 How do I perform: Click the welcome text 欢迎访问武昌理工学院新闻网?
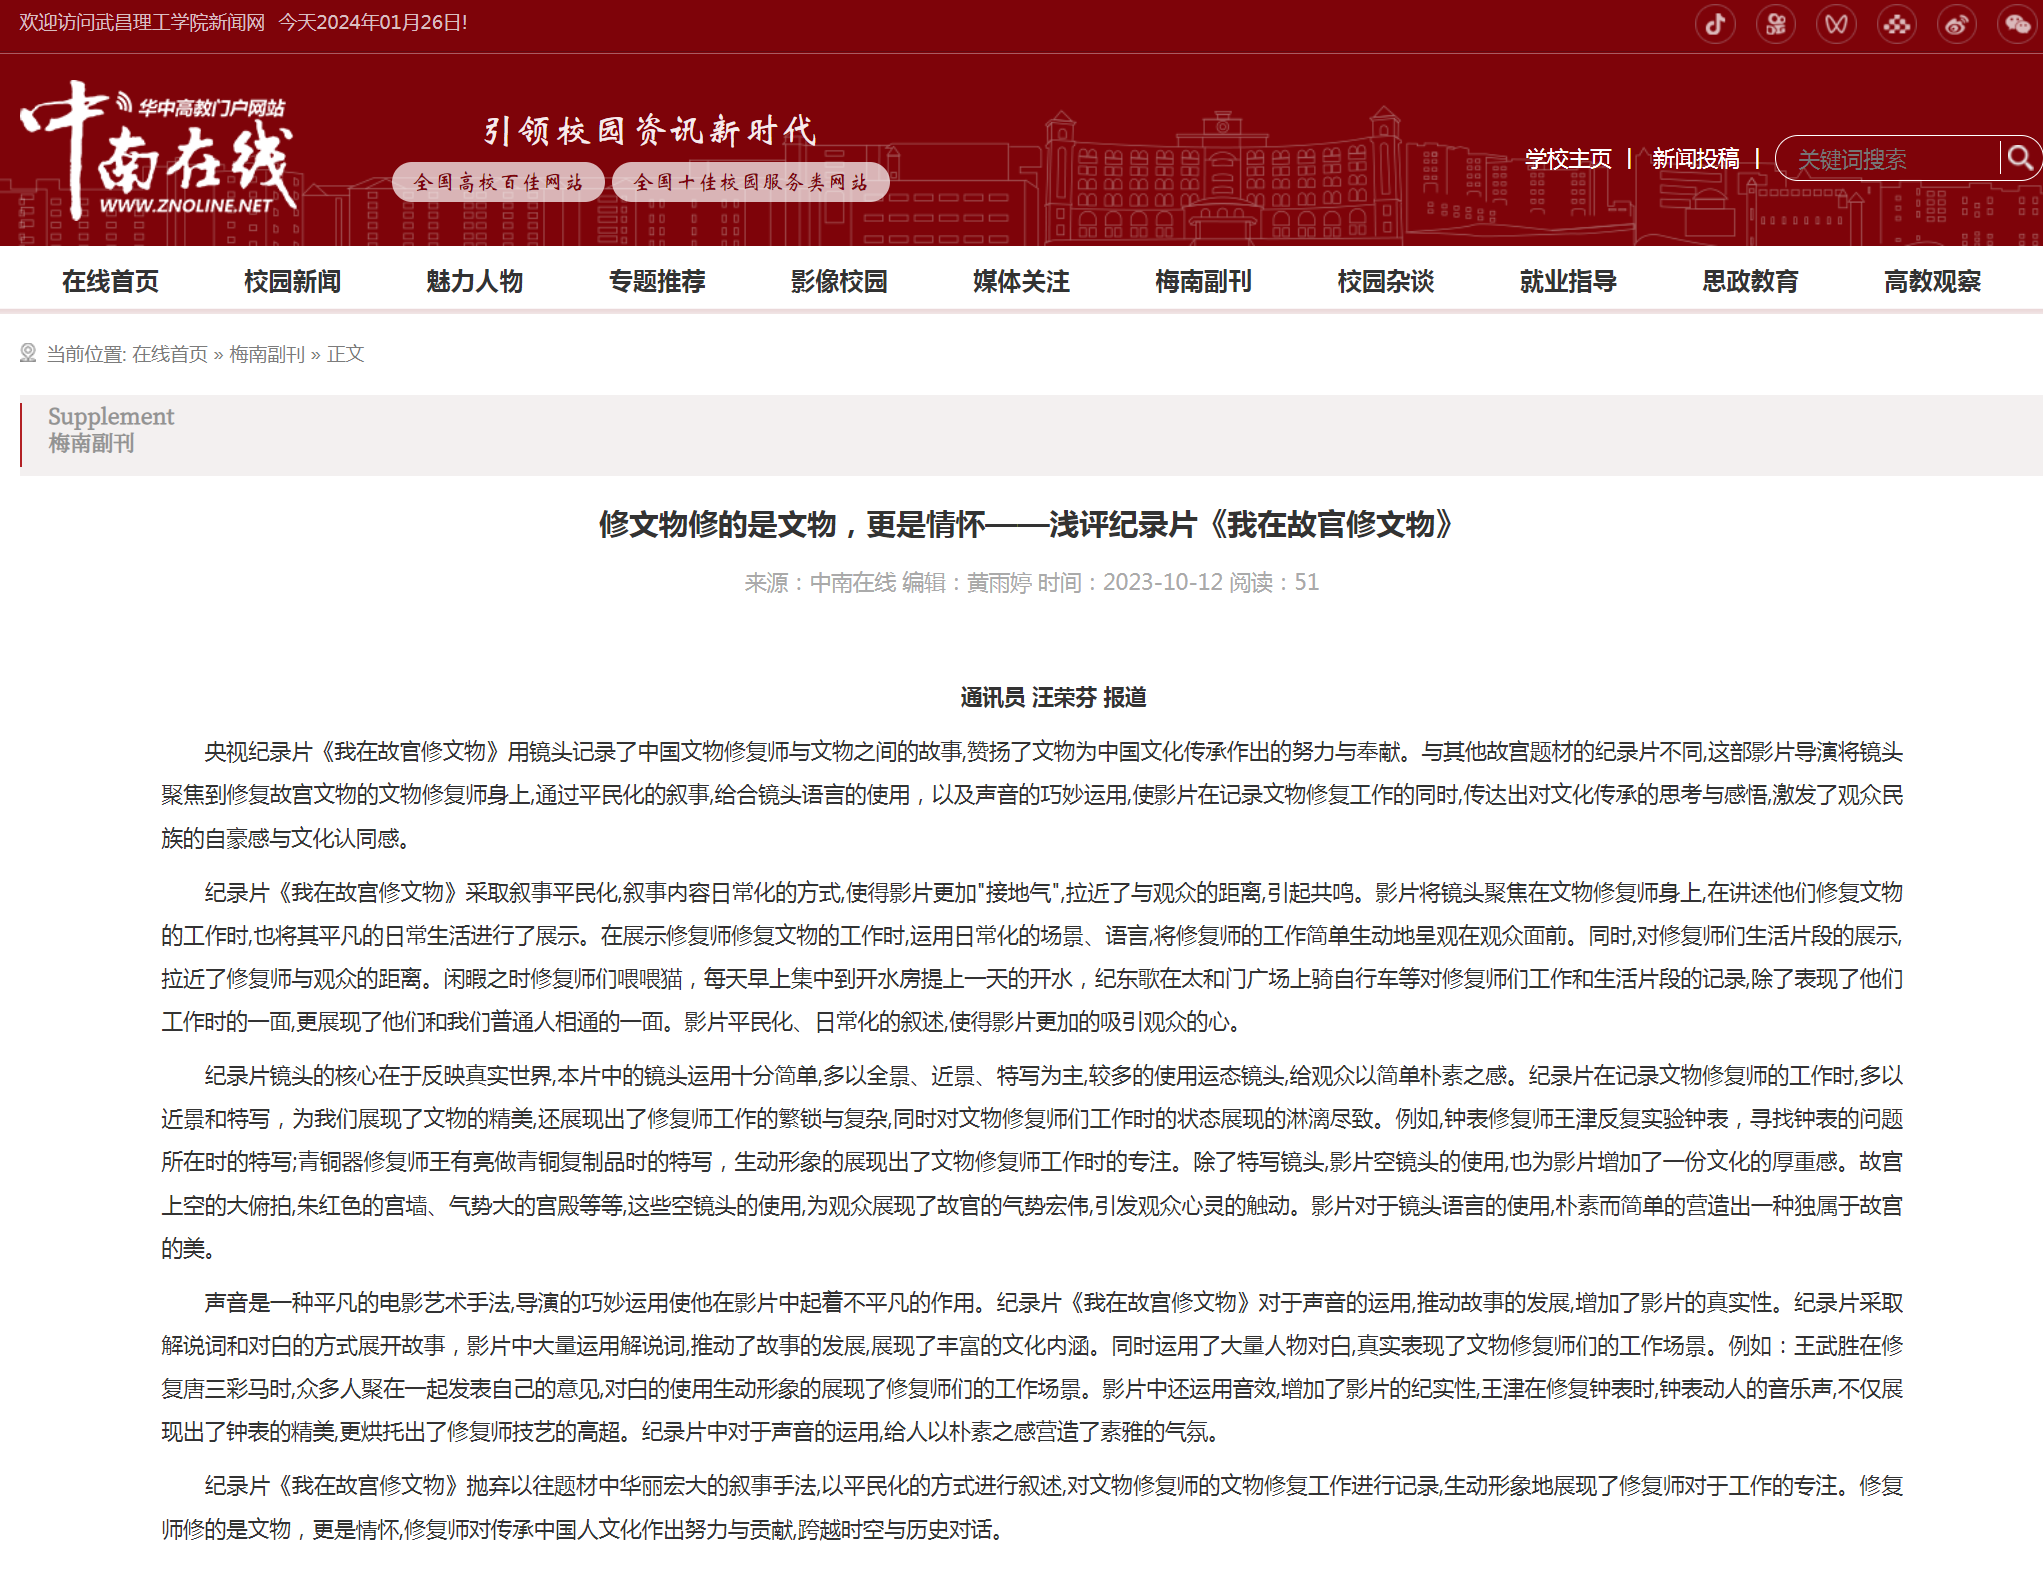pos(142,22)
